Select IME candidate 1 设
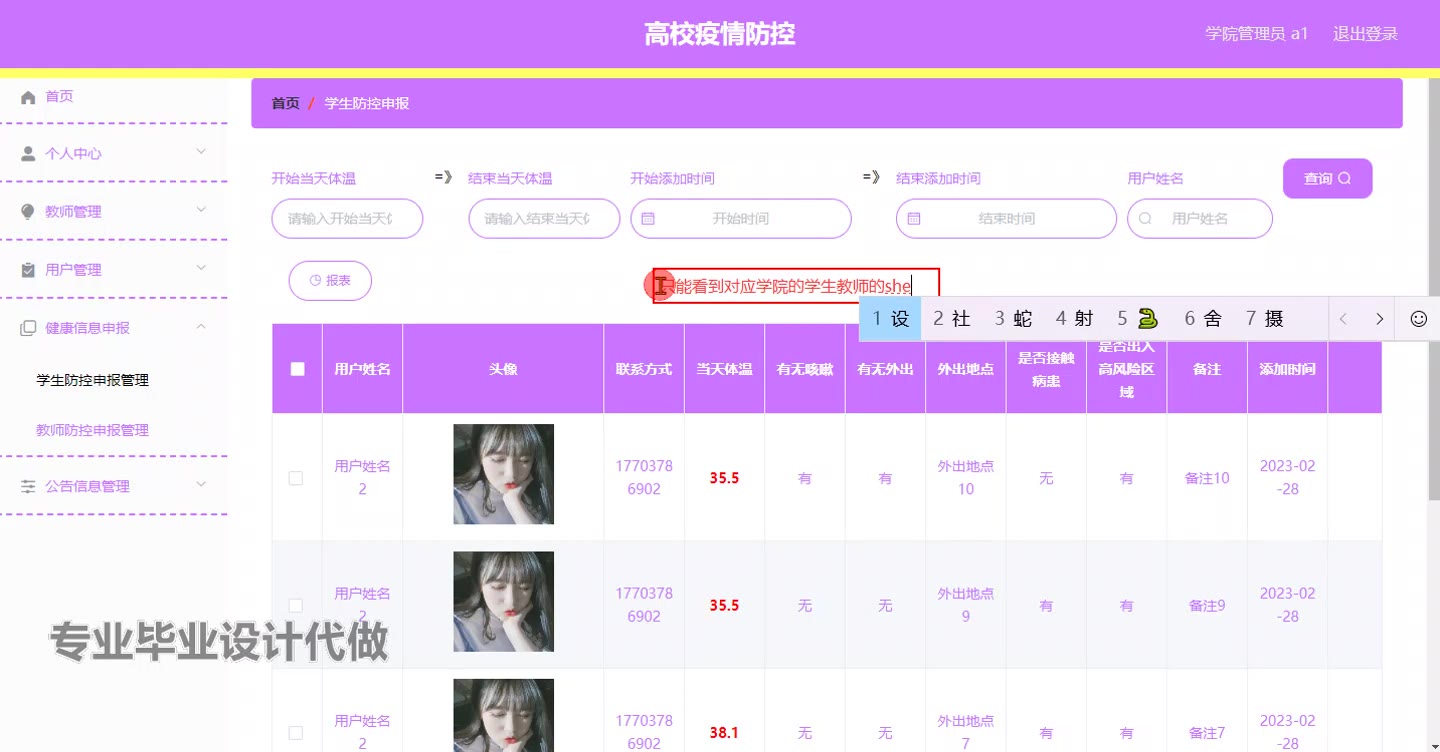The width and height of the screenshot is (1440, 752). (x=890, y=319)
